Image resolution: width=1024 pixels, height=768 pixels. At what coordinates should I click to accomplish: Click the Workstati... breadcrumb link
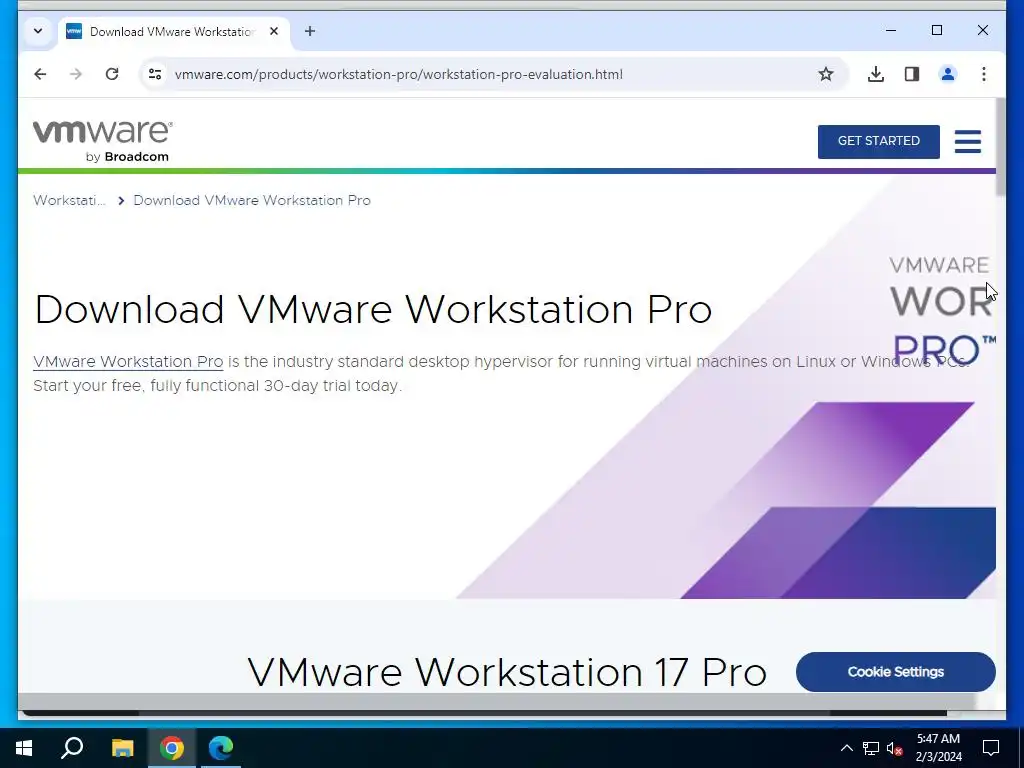point(69,200)
